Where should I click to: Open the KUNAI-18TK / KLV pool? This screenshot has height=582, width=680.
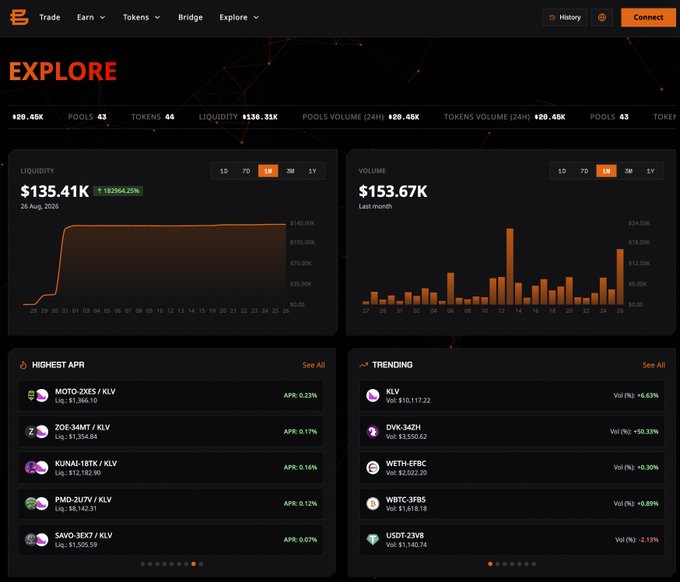point(170,468)
